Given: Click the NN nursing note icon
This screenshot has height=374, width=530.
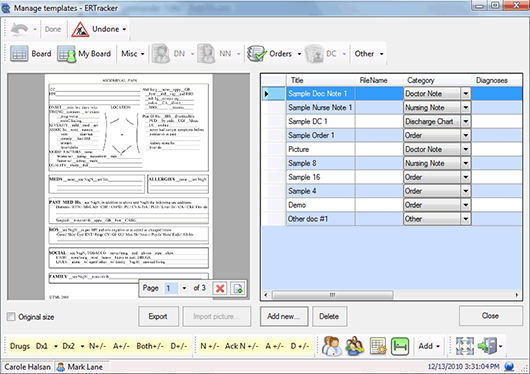Looking at the screenshot, I should 206,54.
